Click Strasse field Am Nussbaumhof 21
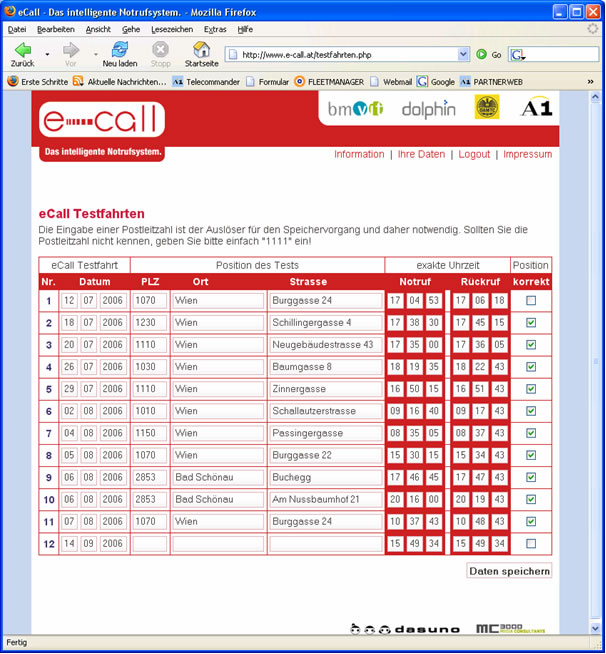Image resolution: width=606 pixels, height=654 pixels. click(326, 500)
